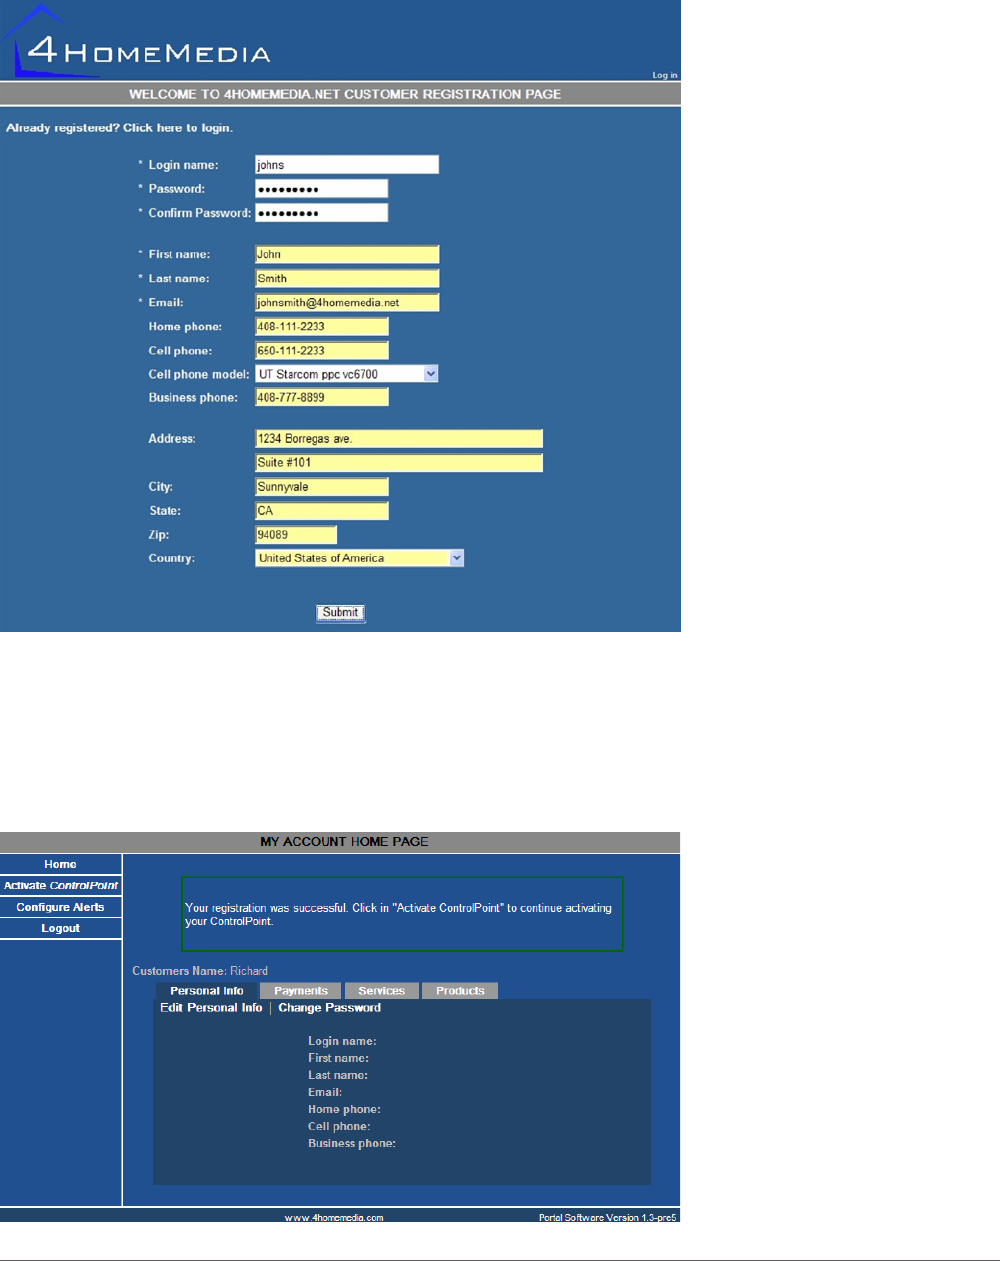Click the Change Password link

pyautogui.click(x=330, y=1008)
